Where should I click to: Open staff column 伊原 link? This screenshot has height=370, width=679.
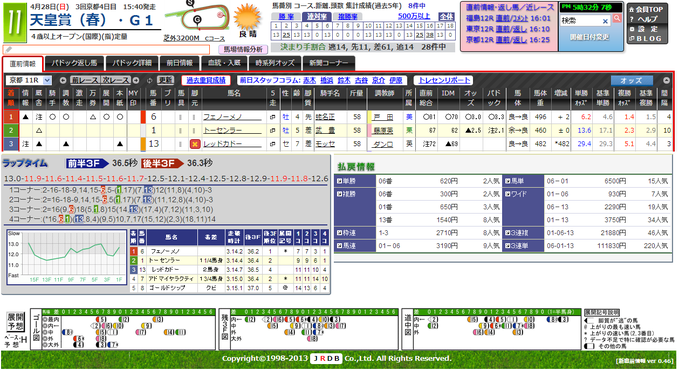tap(396, 80)
